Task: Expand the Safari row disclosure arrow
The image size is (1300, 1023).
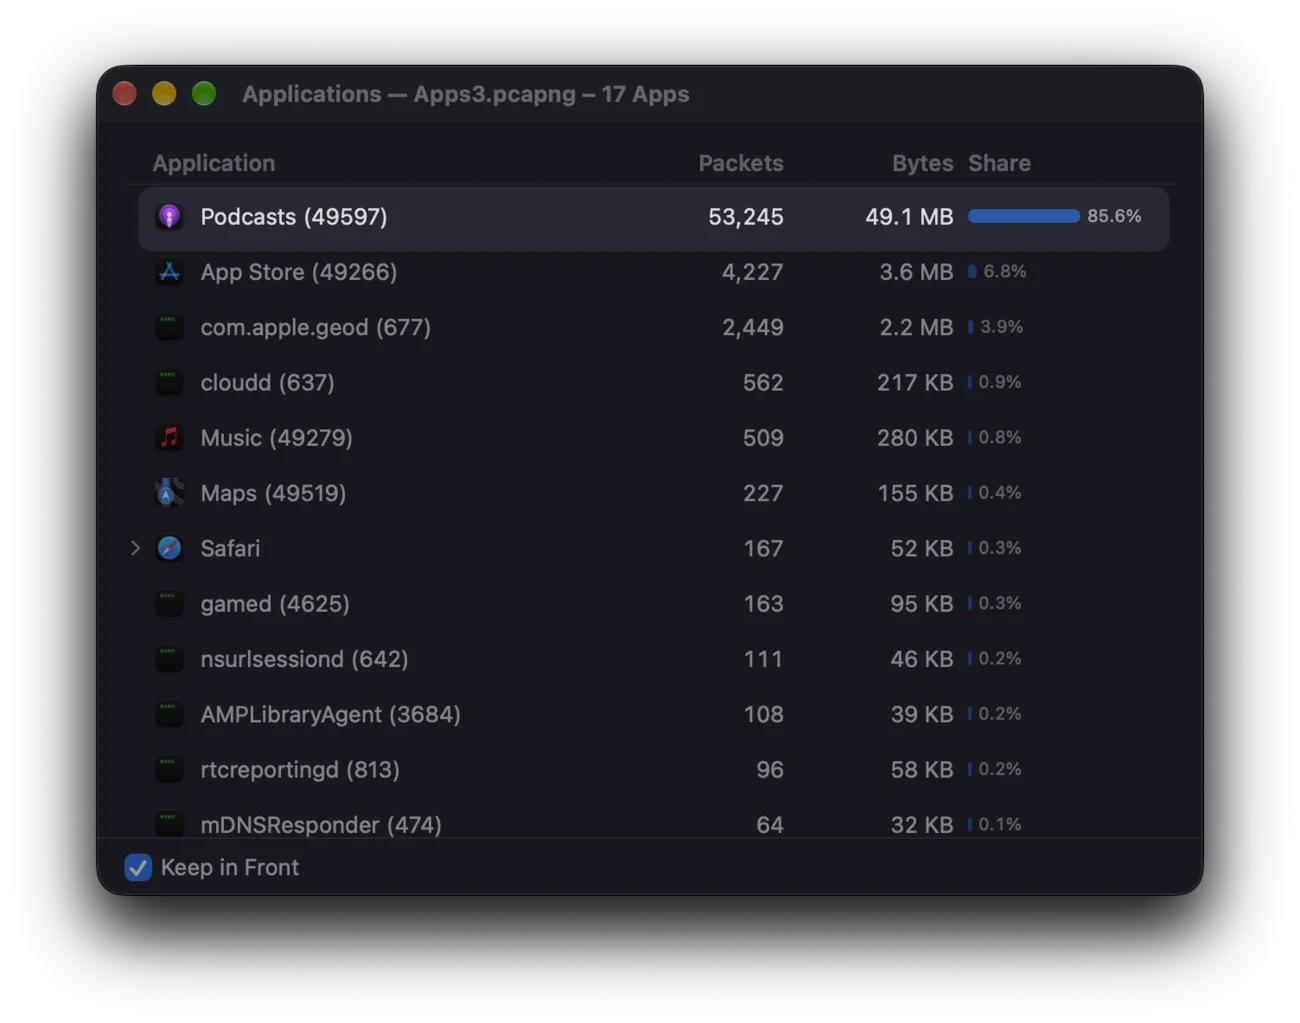Action: pos(135,548)
